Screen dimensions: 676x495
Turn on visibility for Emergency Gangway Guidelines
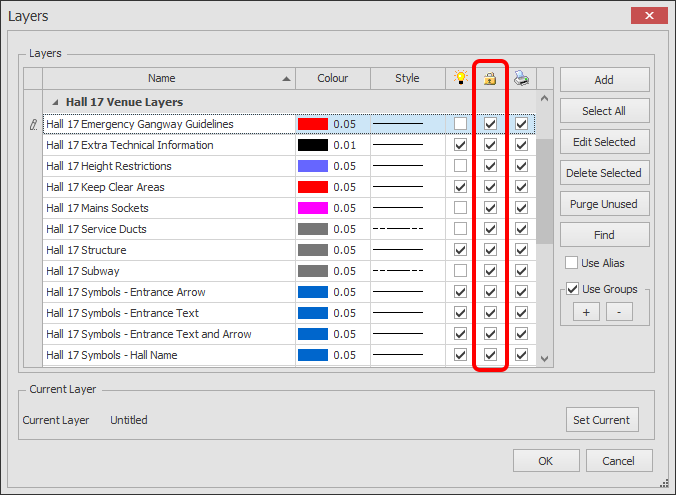coord(460,124)
